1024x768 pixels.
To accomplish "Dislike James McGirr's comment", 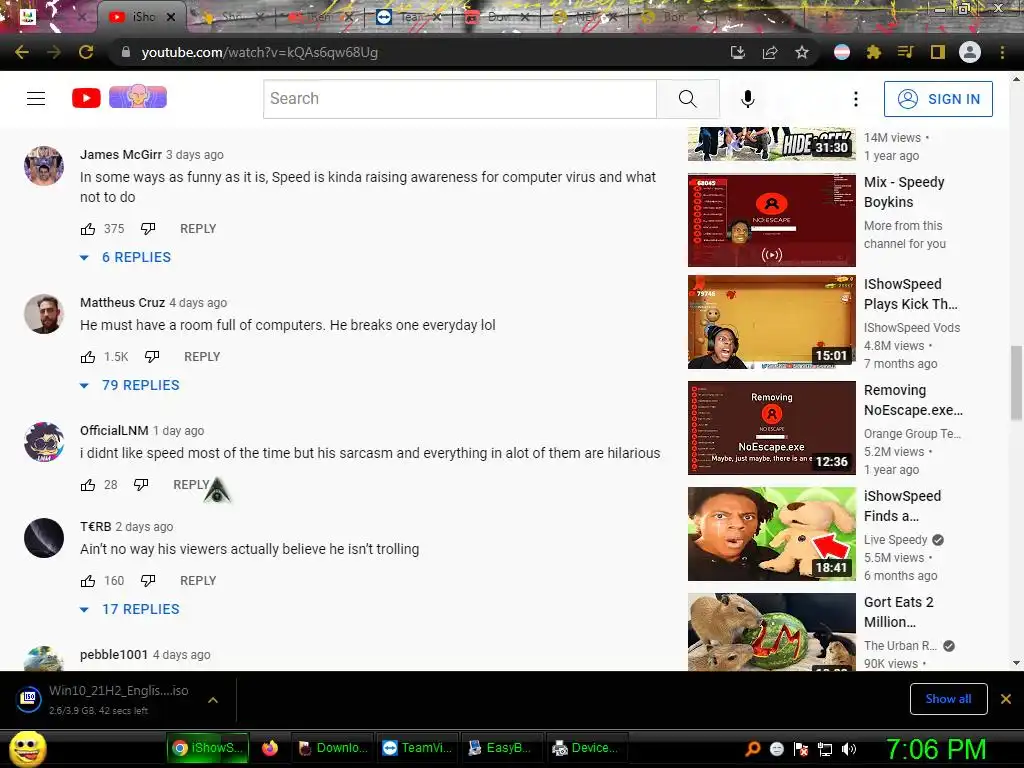I will coord(148,229).
